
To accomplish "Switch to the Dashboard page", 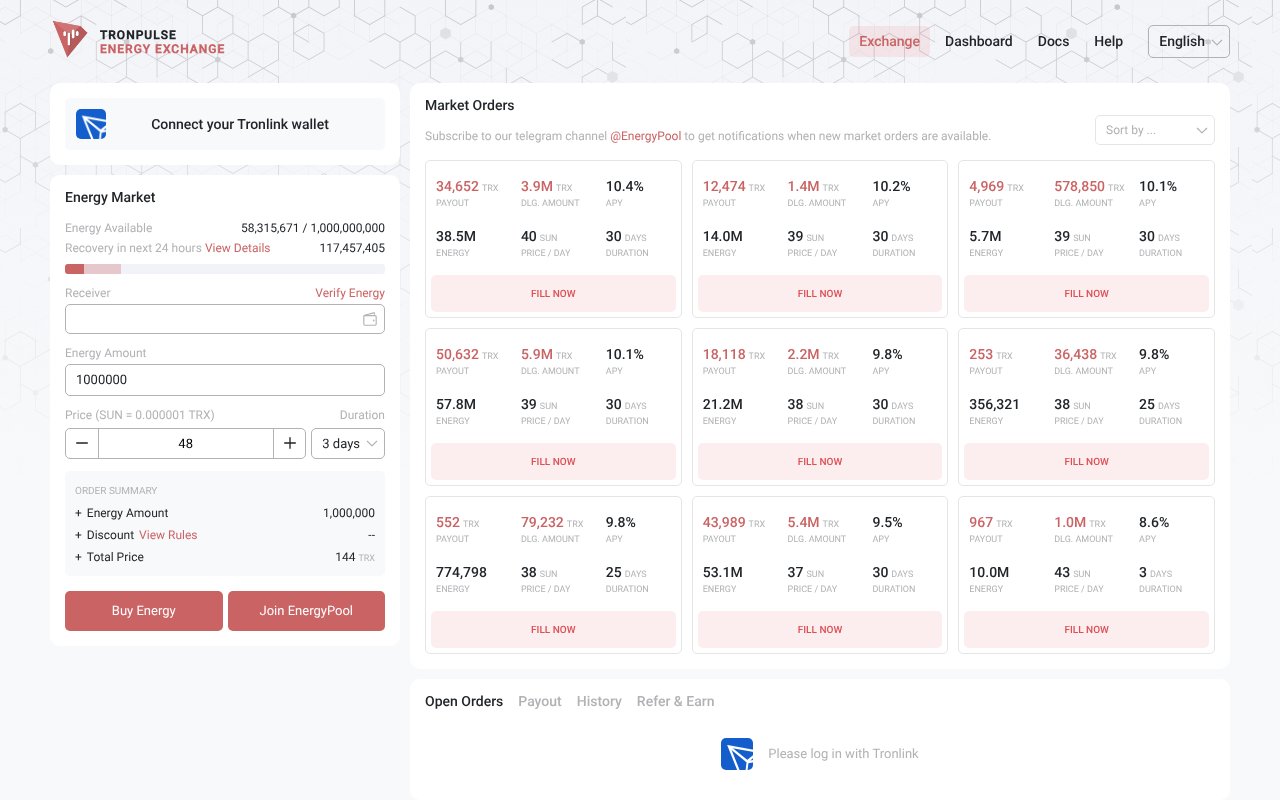I will pos(978,41).
